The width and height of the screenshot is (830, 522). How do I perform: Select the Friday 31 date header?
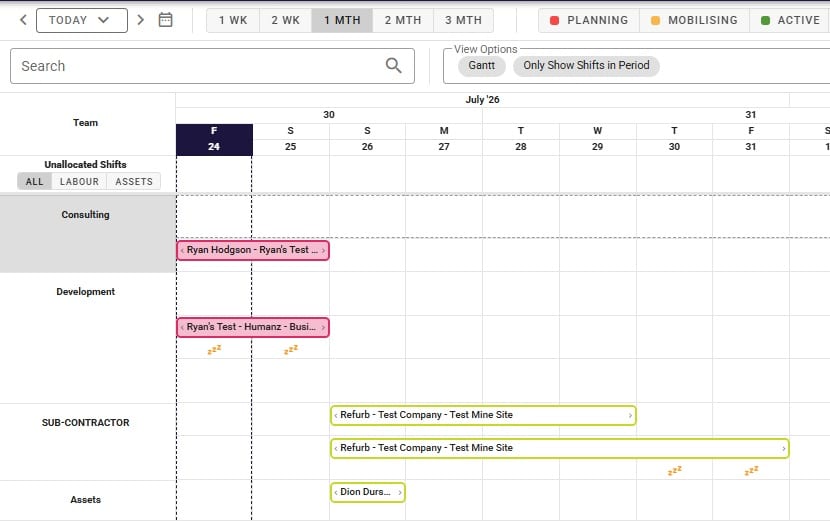751,140
